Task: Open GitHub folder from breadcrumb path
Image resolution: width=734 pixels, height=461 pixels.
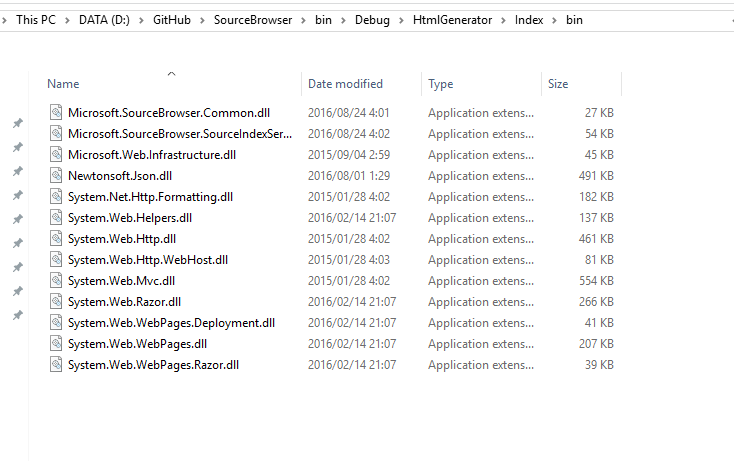Action: [x=172, y=20]
